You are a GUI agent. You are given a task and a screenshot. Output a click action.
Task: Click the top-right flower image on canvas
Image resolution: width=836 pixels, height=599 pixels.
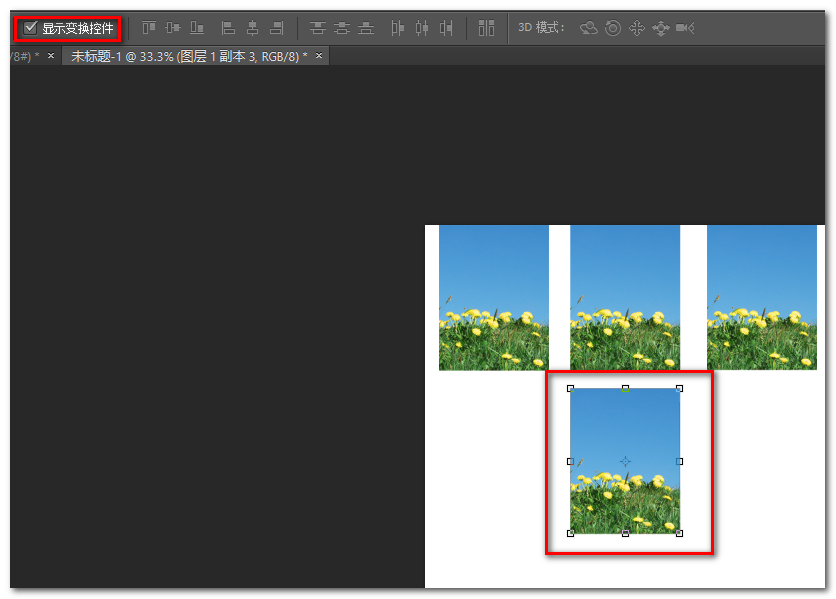click(x=762, y=298)
